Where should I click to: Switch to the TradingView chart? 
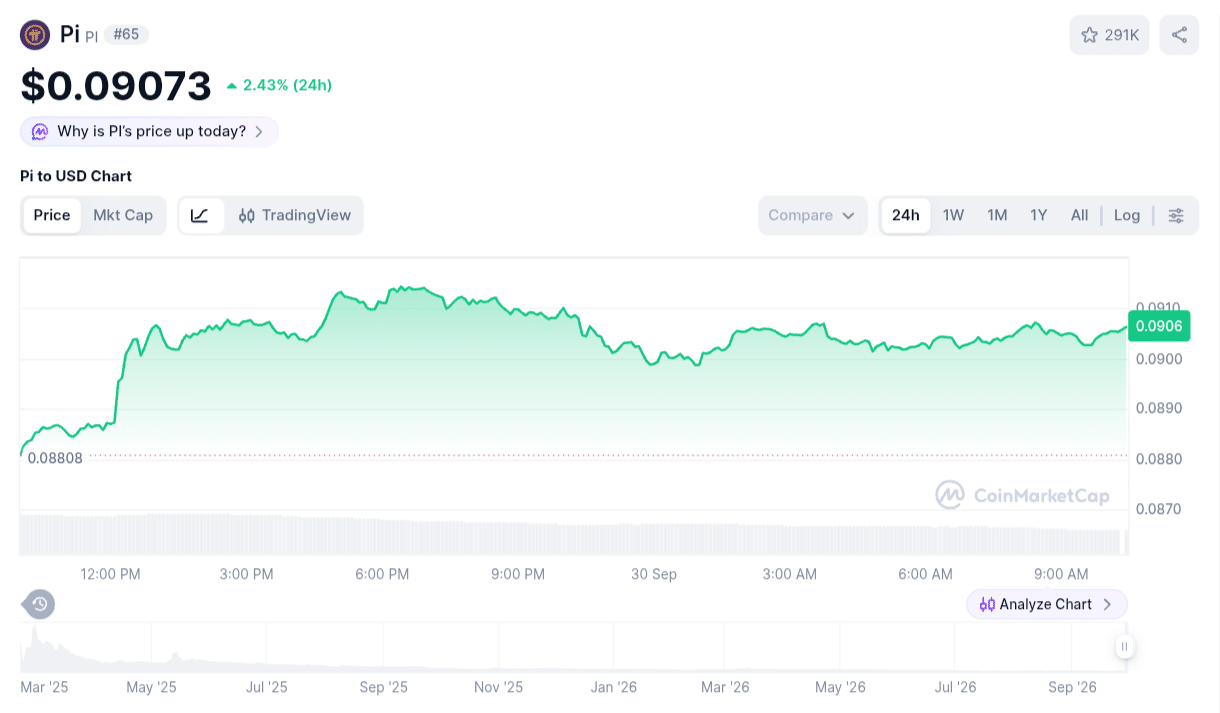(295, 215)
